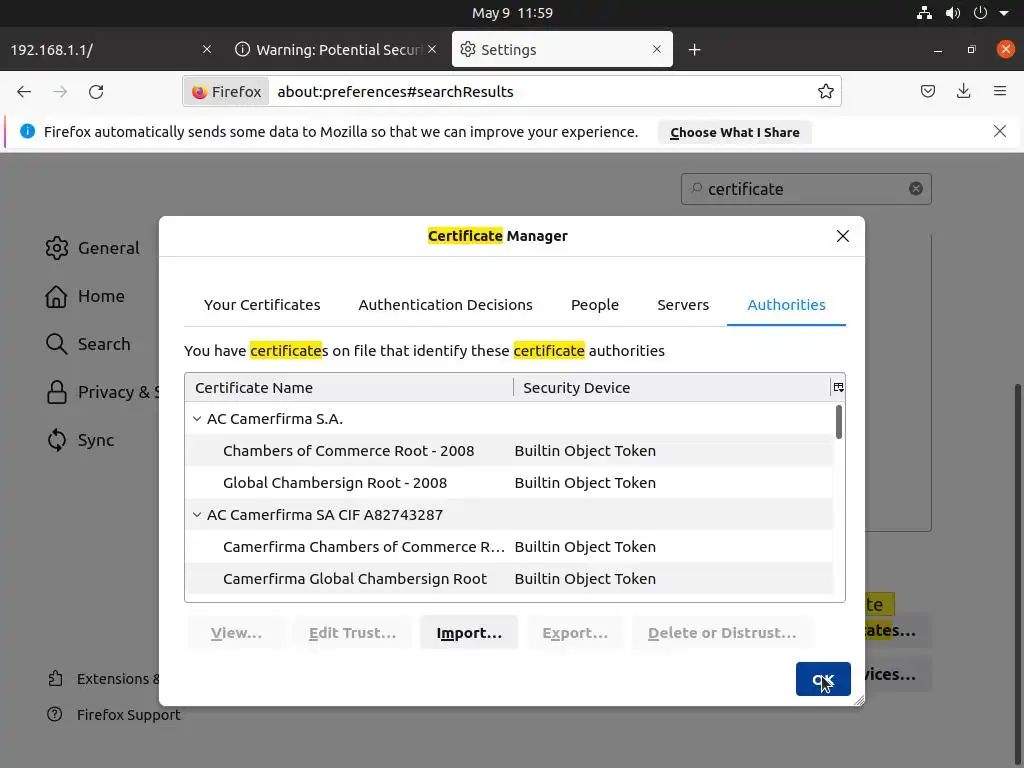Click the column picker icon in certificate table
1024x768 pixels.
coord(839,387)
